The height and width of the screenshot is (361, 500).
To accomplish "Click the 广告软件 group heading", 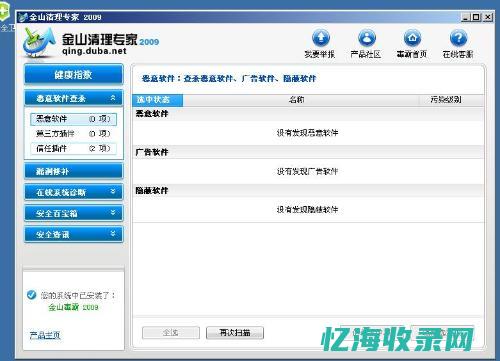I will point(152,152).
